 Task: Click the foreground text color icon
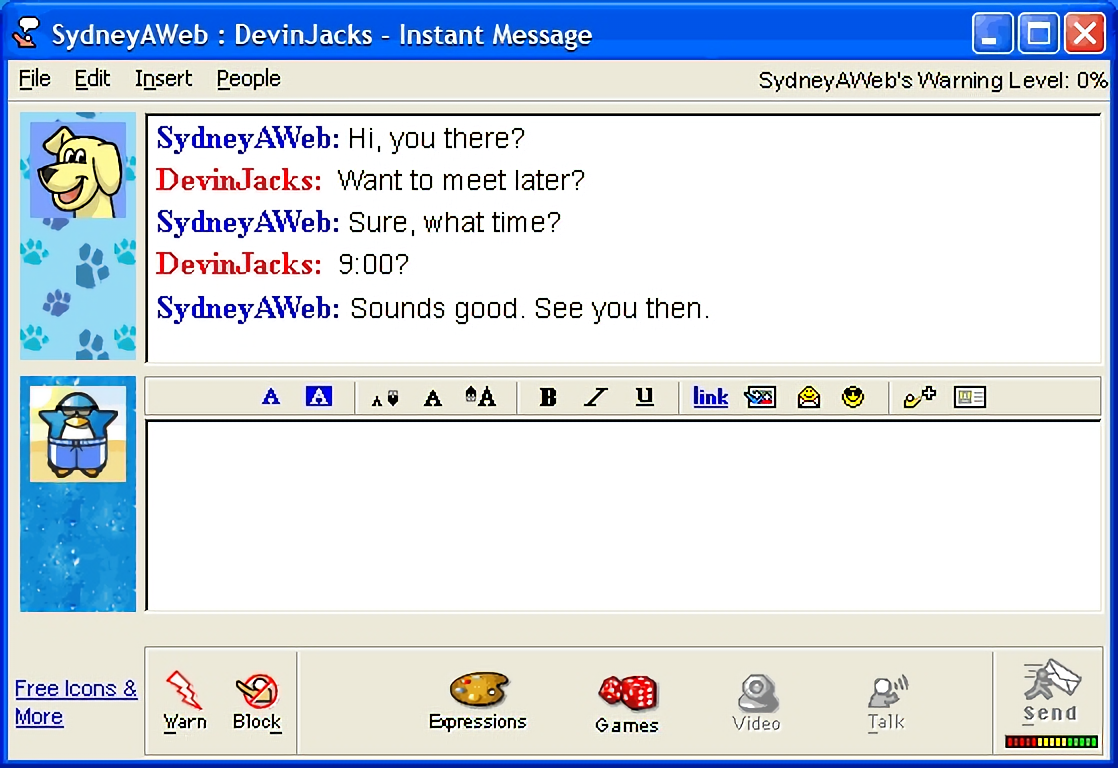271,396
